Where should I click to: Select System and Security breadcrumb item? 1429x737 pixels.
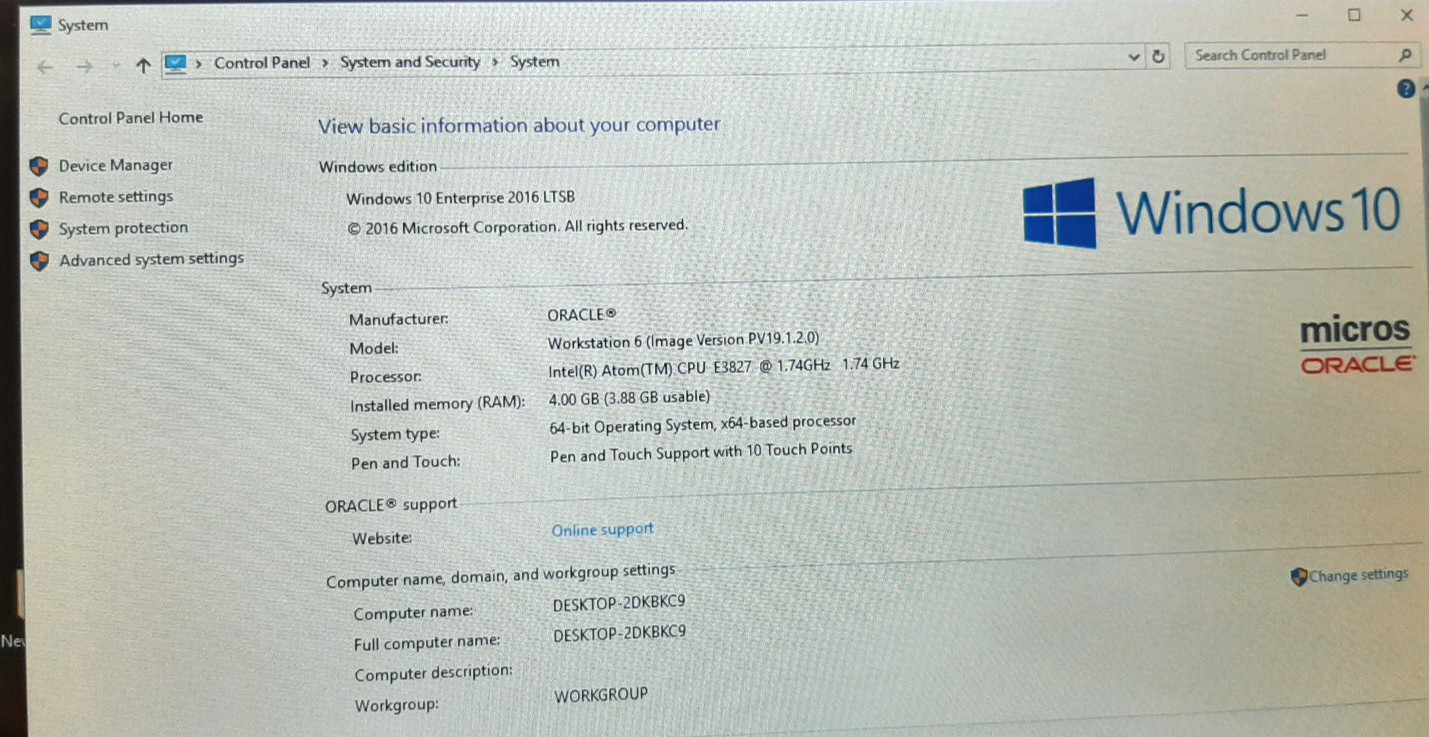click(410, 62)
